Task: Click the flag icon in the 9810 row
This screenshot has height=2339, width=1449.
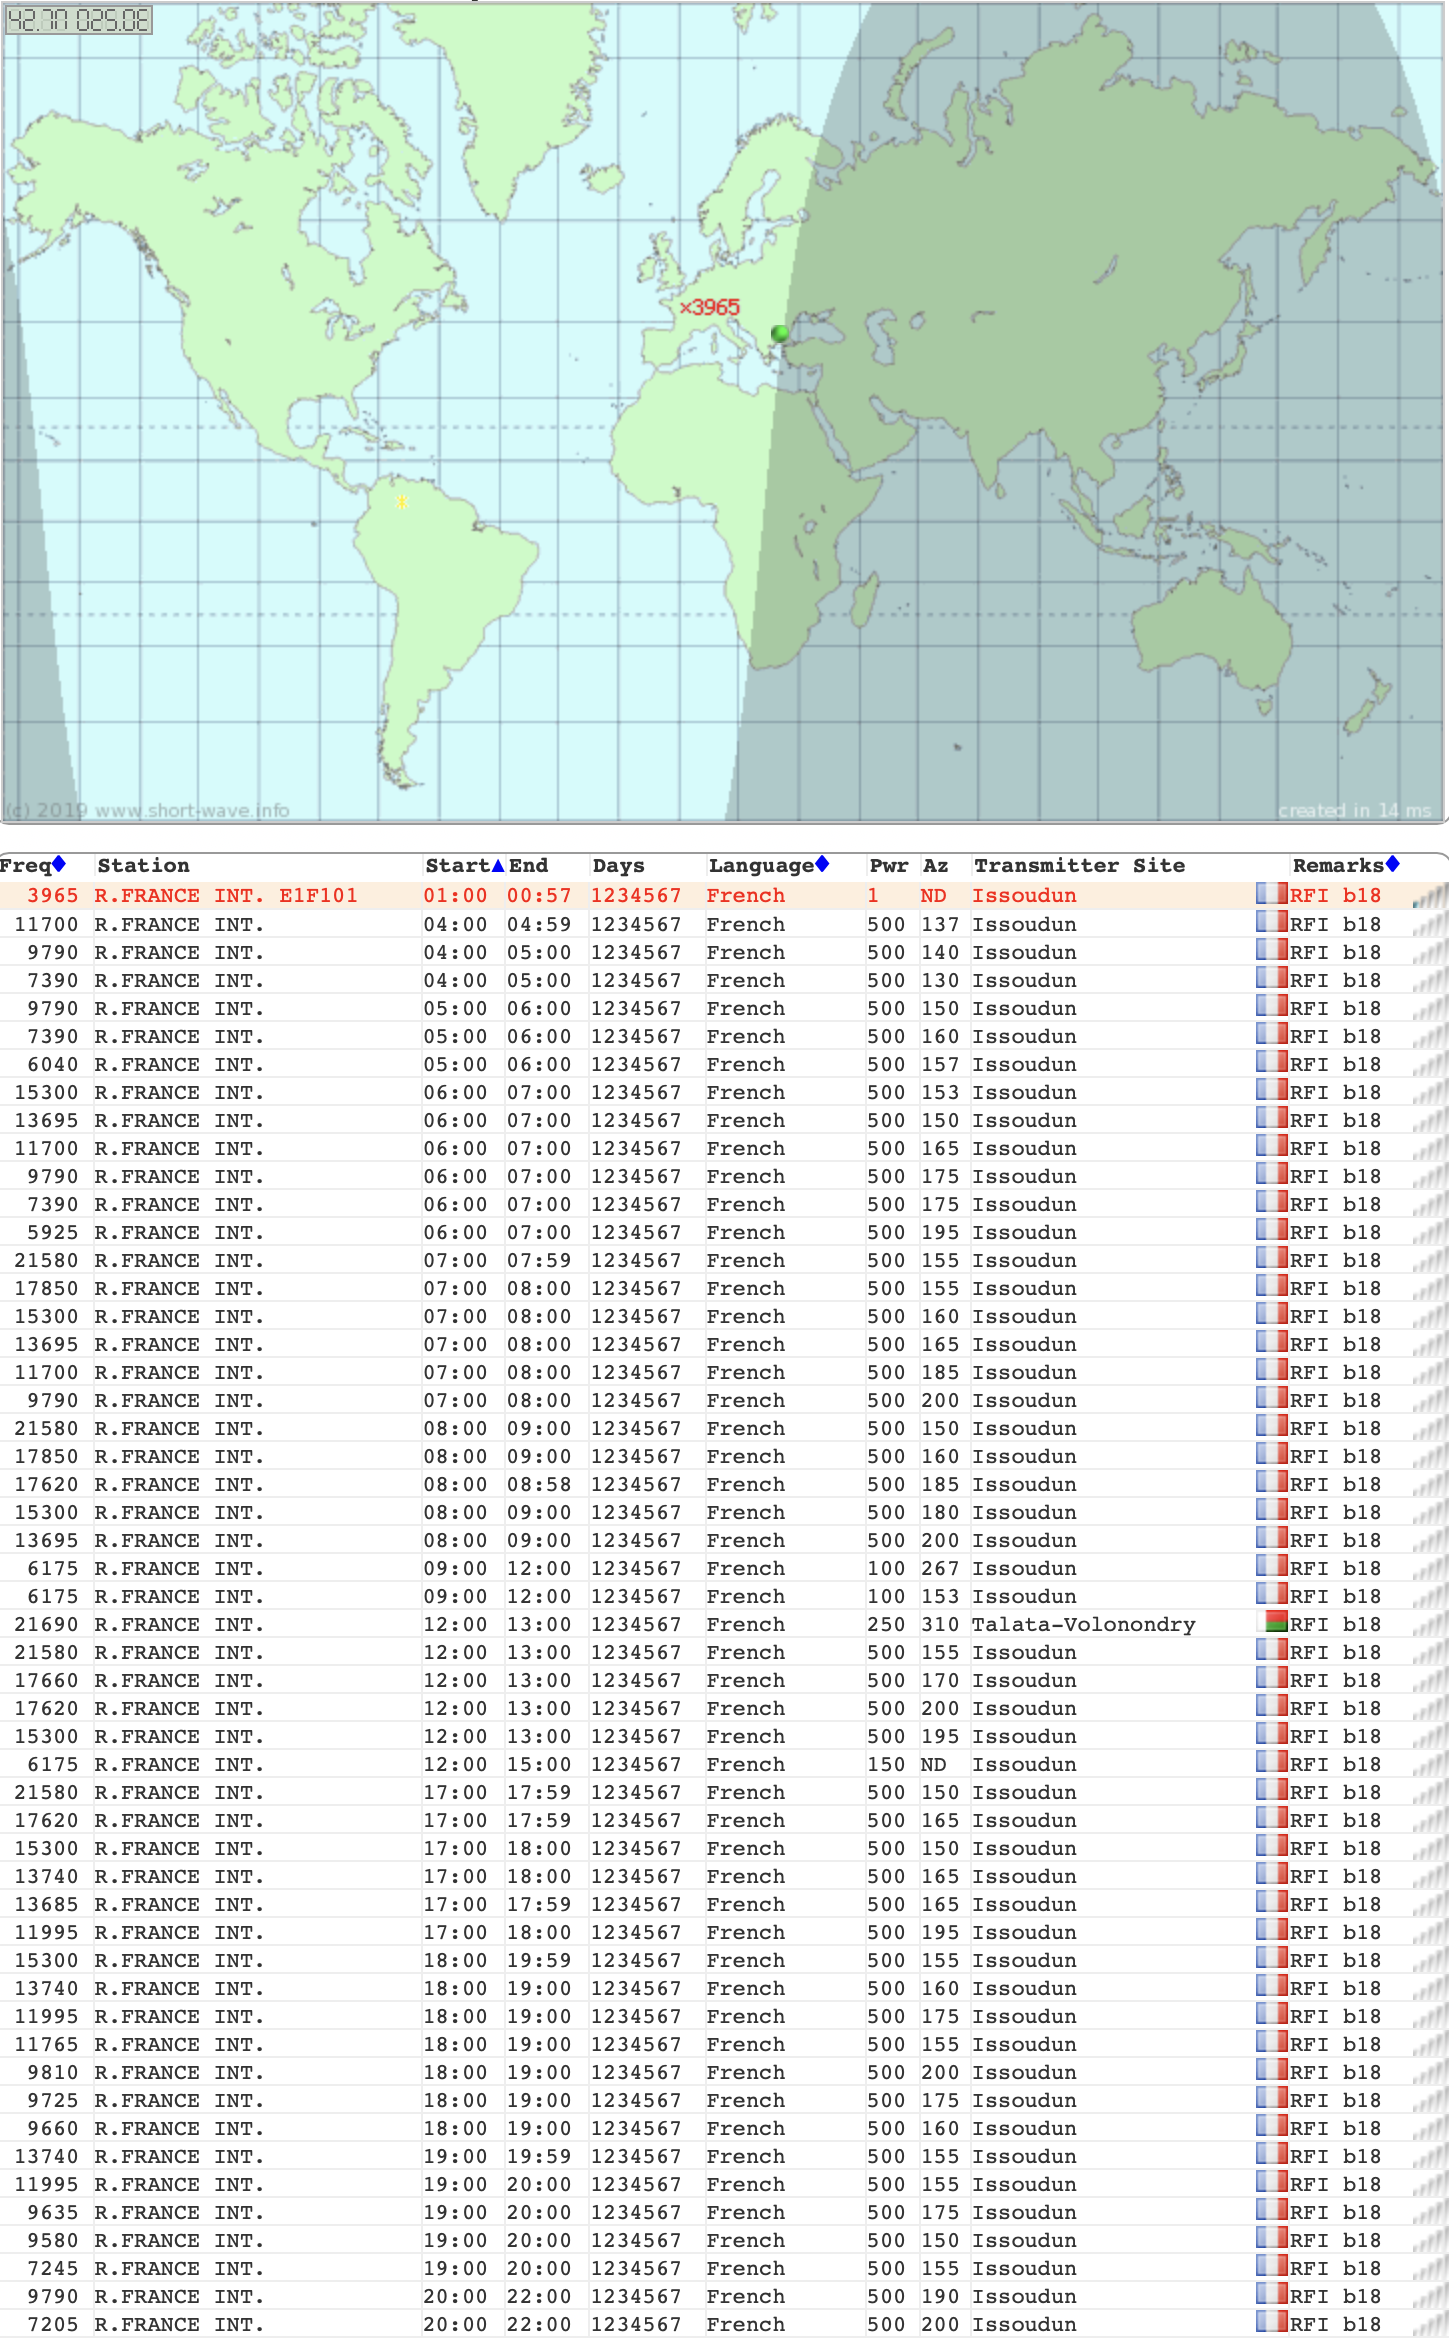Action: tap(1272, 2070)
